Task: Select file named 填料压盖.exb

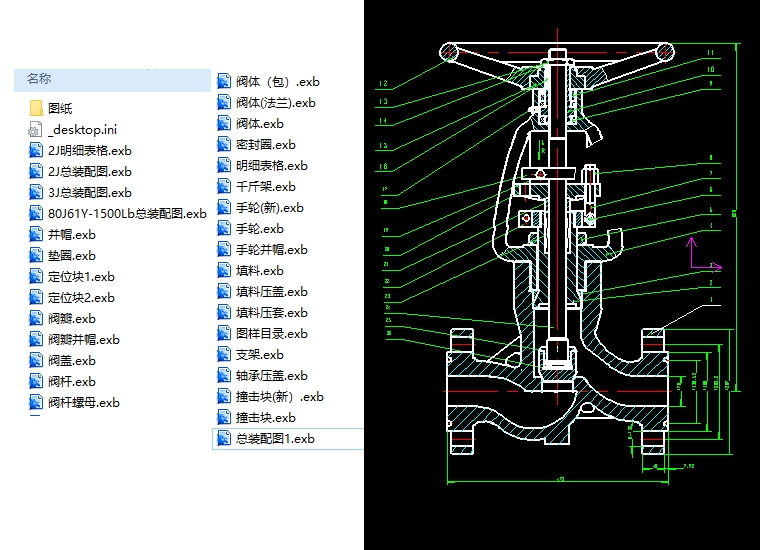Action: [271, 292]
